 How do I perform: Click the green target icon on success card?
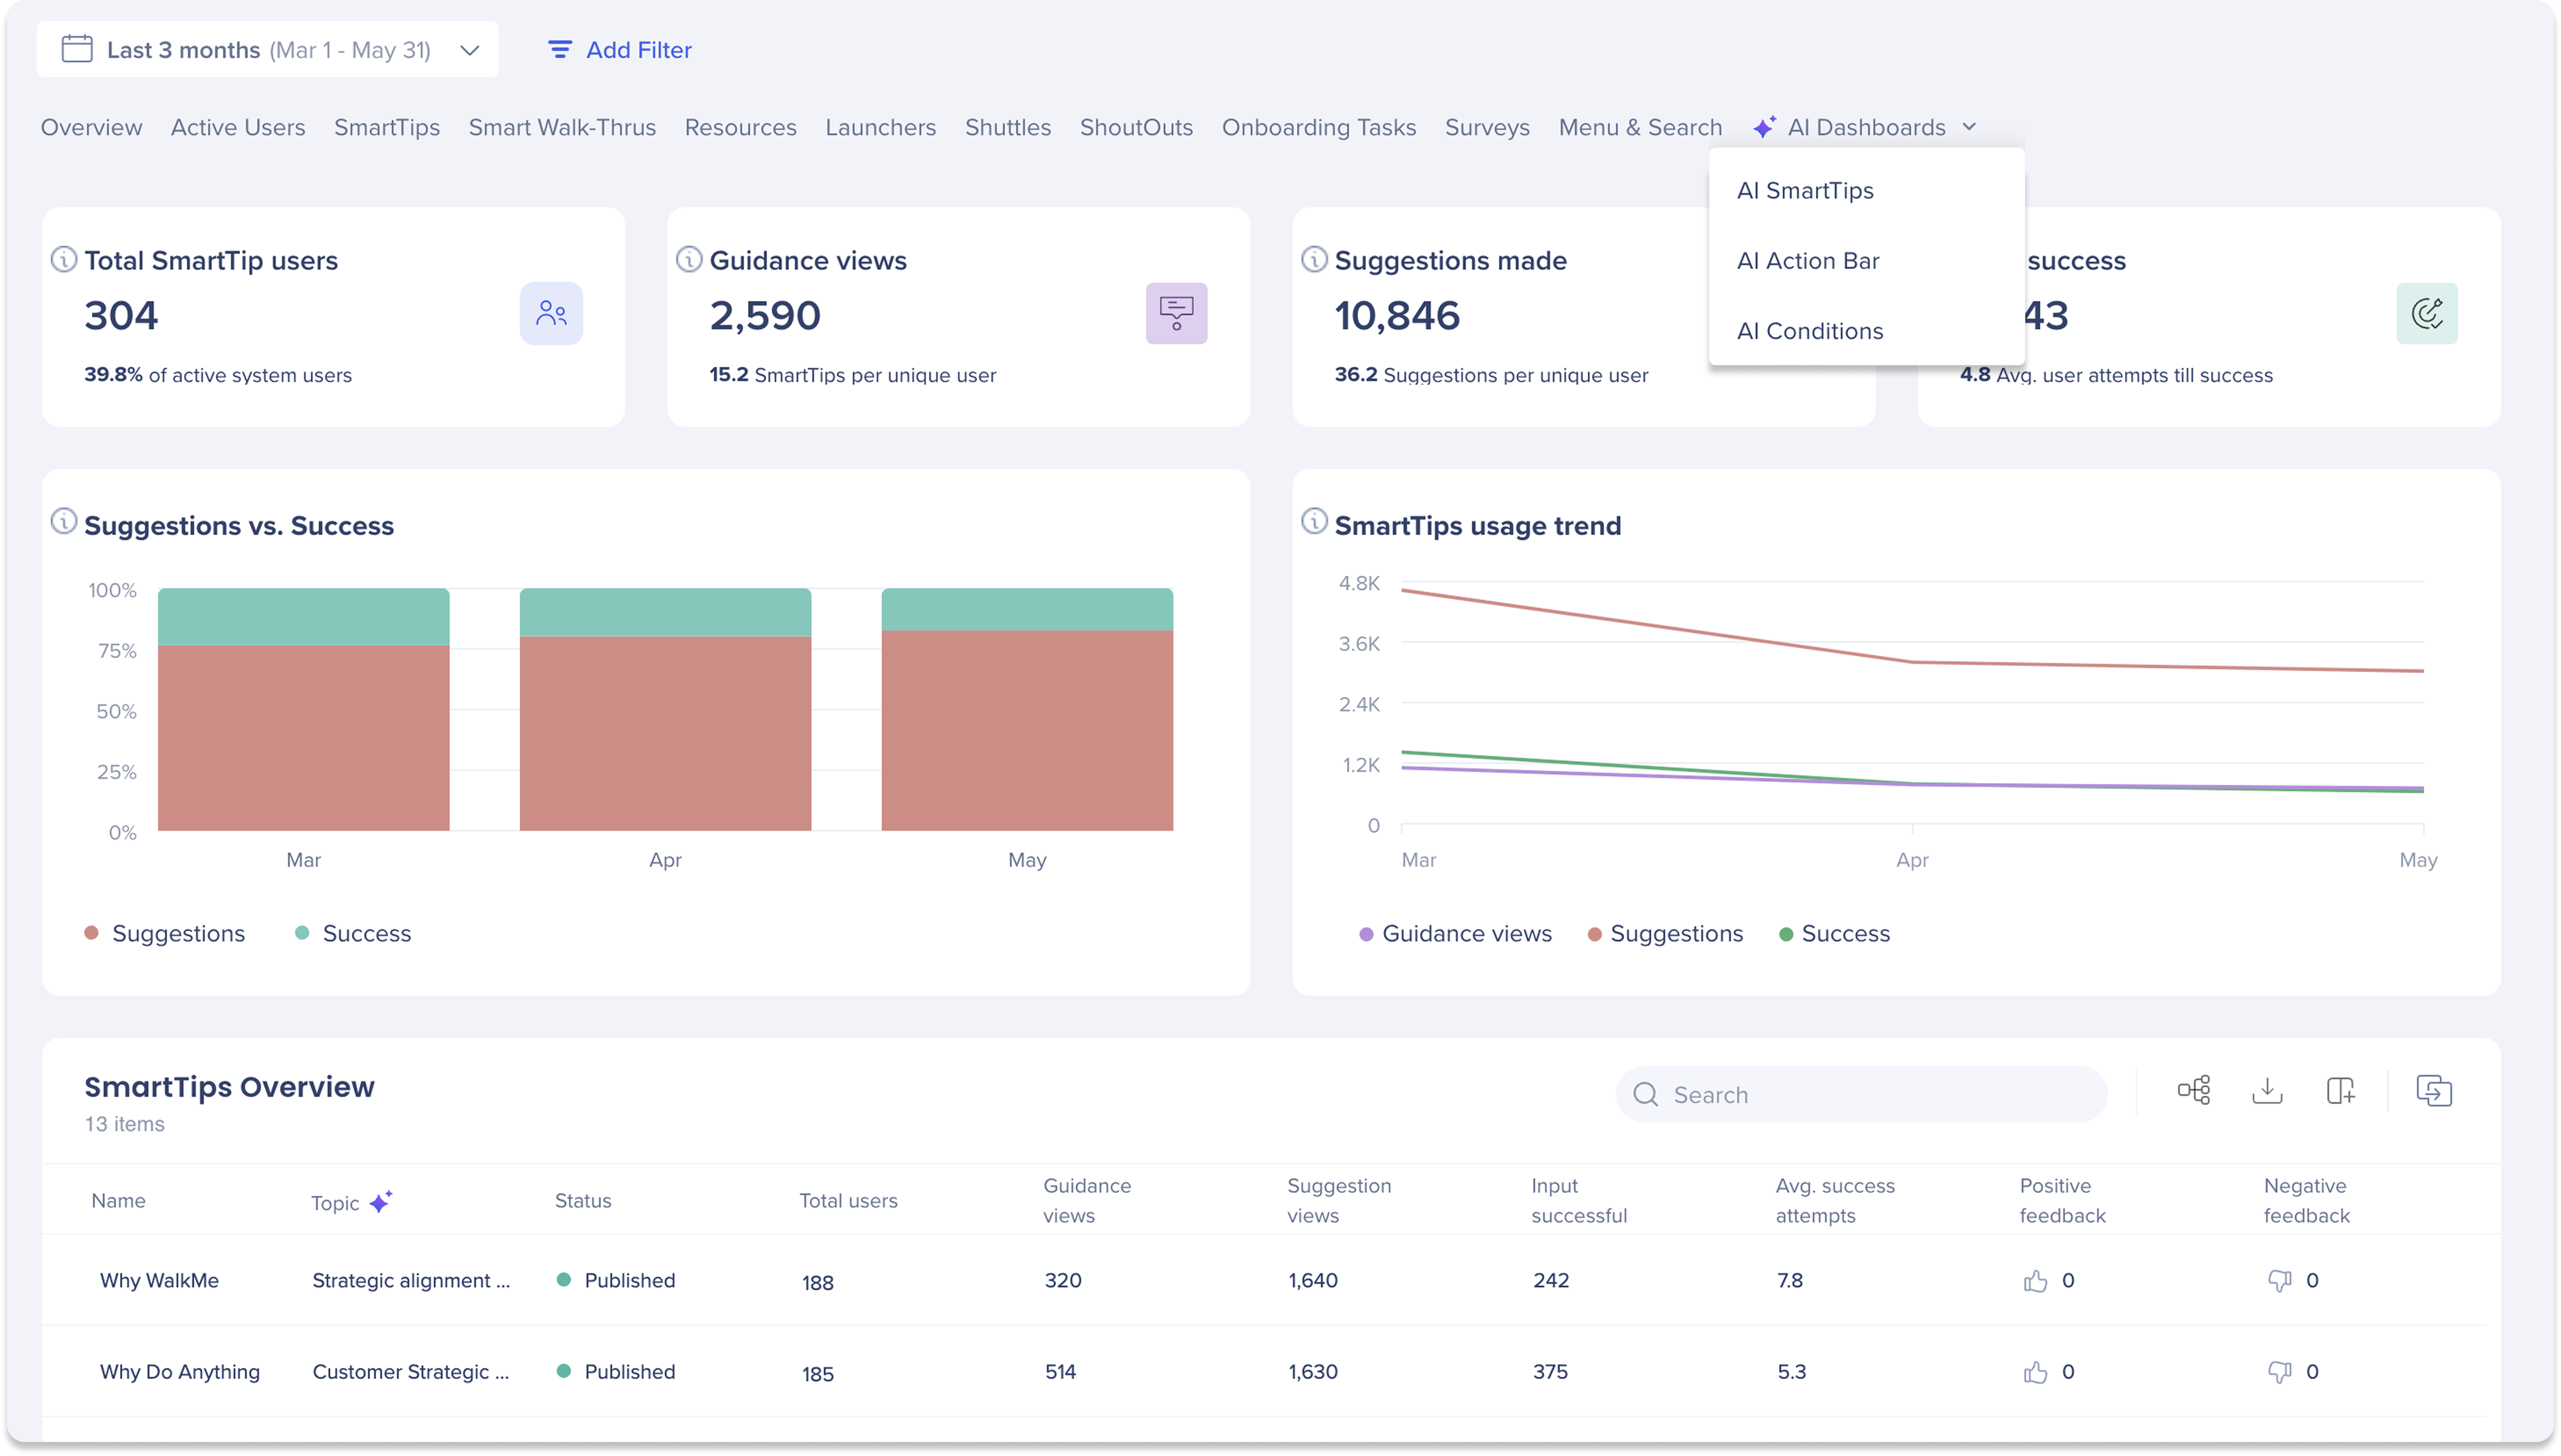(x=2427, y=313)
